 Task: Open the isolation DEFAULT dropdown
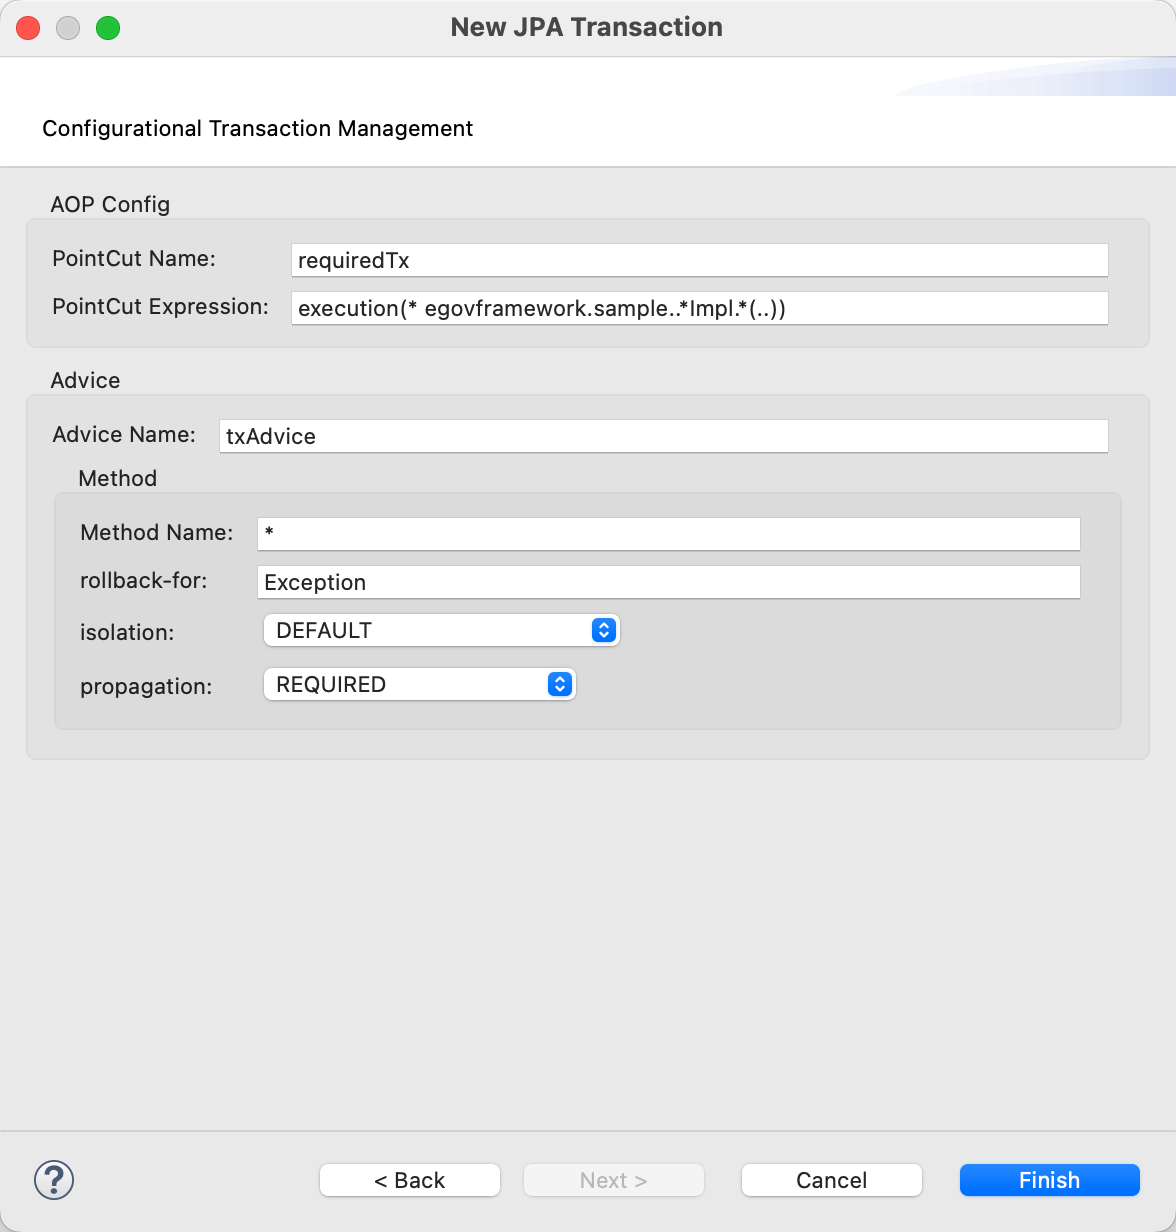tap(441, 630)
